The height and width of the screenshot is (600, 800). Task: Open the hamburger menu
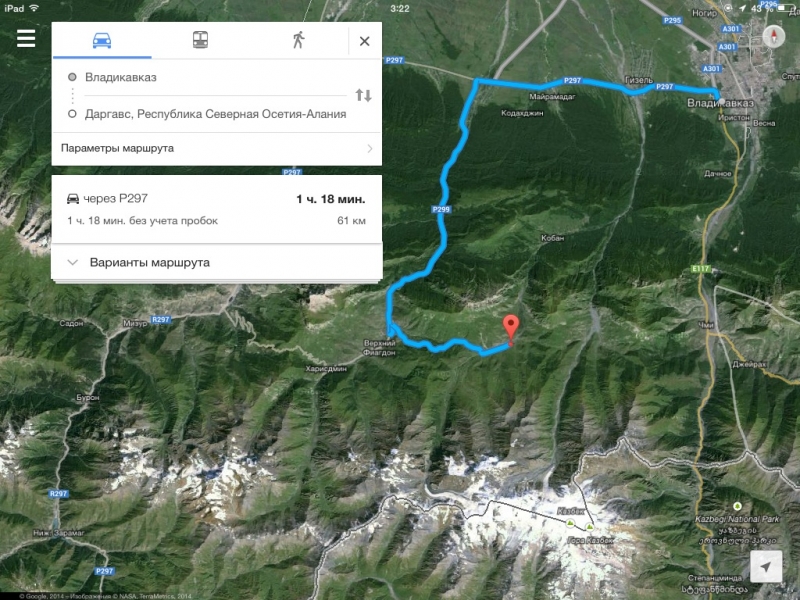[26, 38]
